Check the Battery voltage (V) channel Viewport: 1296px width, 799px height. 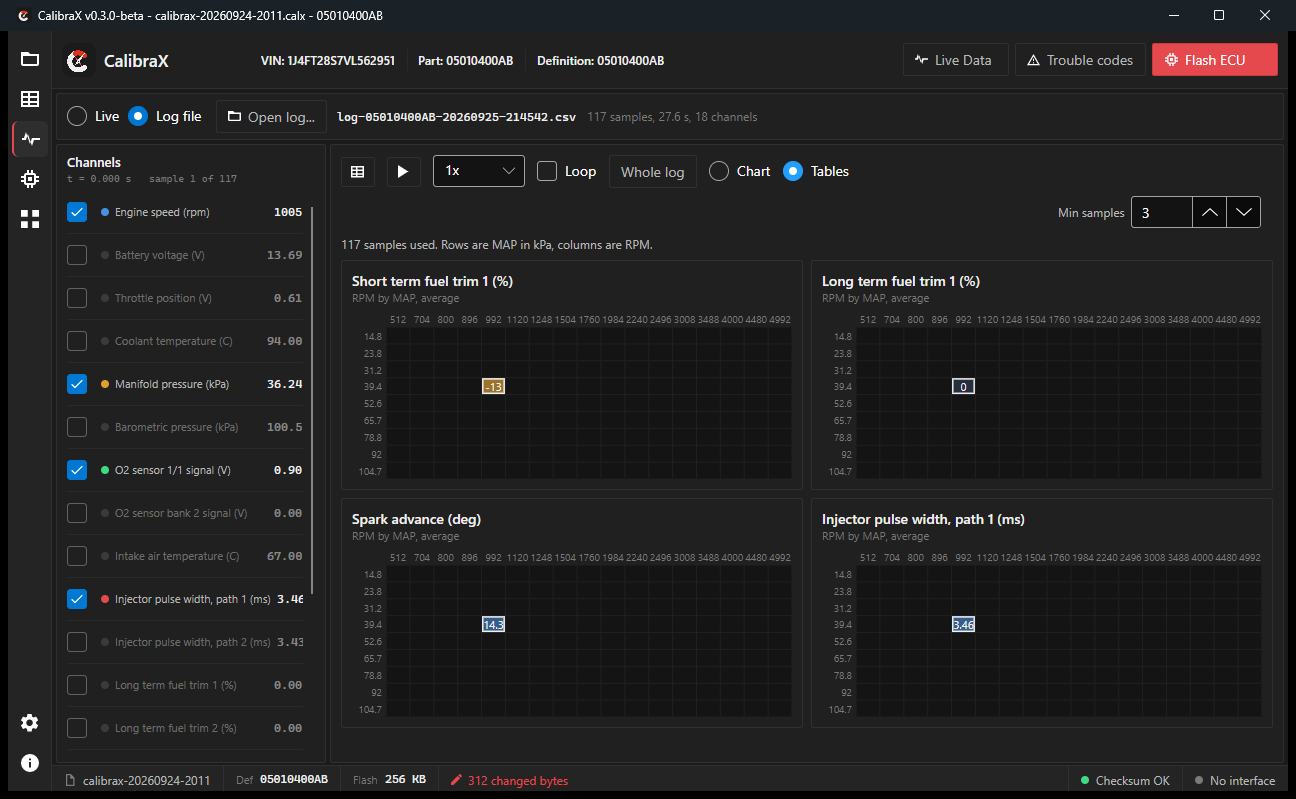(x=77, y=255)
